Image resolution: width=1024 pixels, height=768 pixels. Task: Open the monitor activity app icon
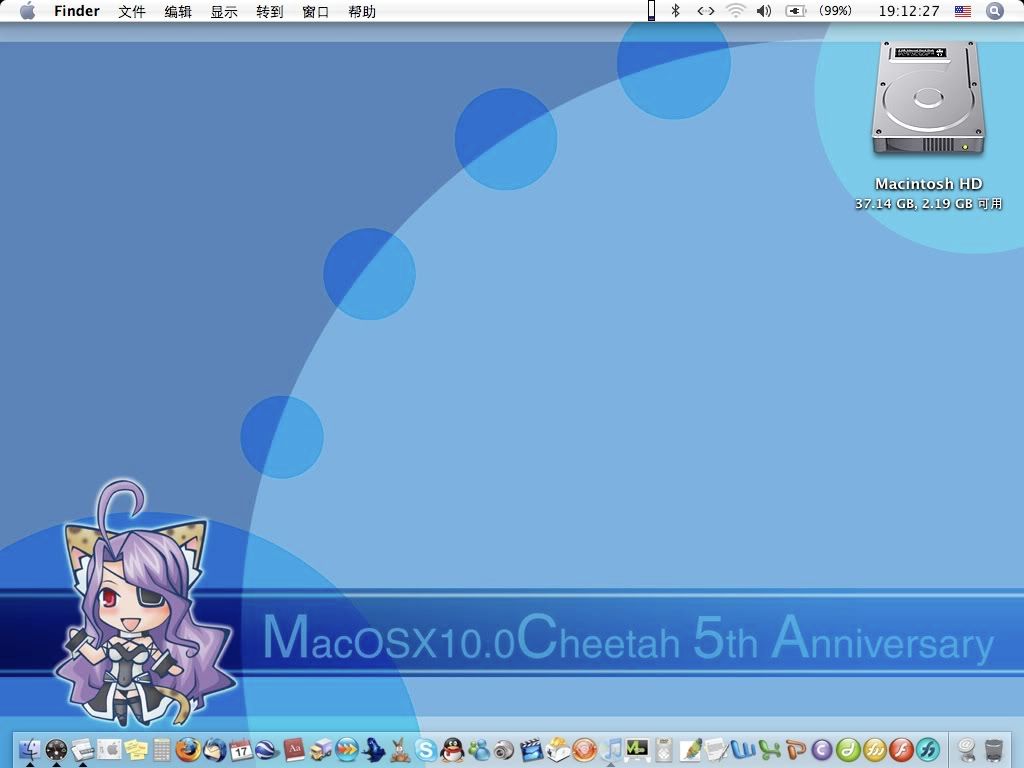coord(637,750)
